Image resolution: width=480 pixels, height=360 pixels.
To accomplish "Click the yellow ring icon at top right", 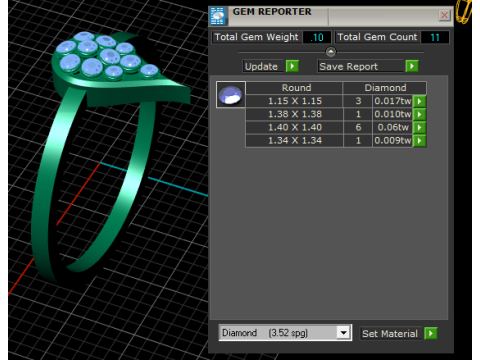I will (x=464, y=11).
